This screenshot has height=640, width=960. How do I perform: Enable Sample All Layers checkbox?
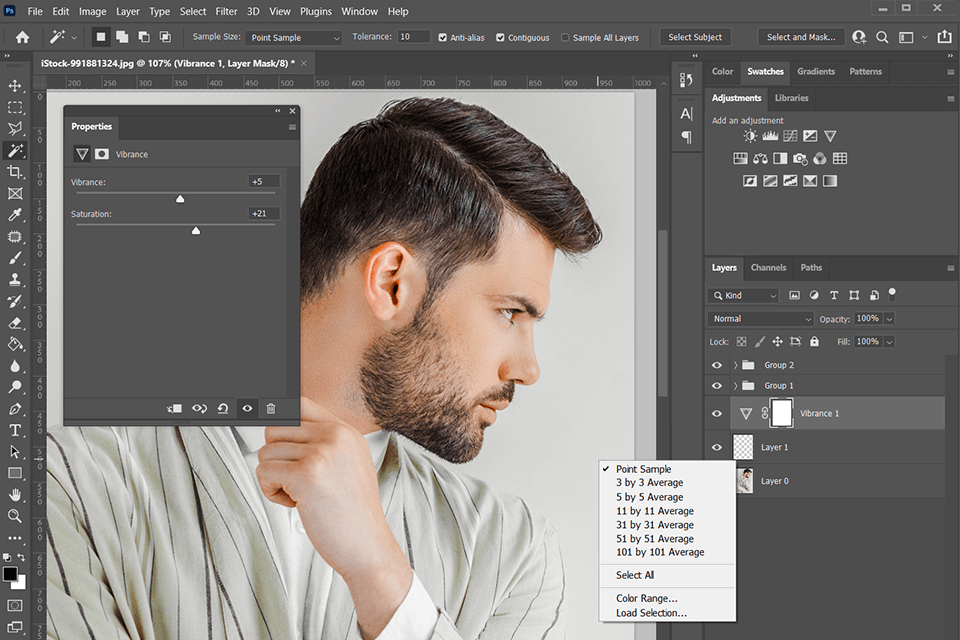point(565,37)
